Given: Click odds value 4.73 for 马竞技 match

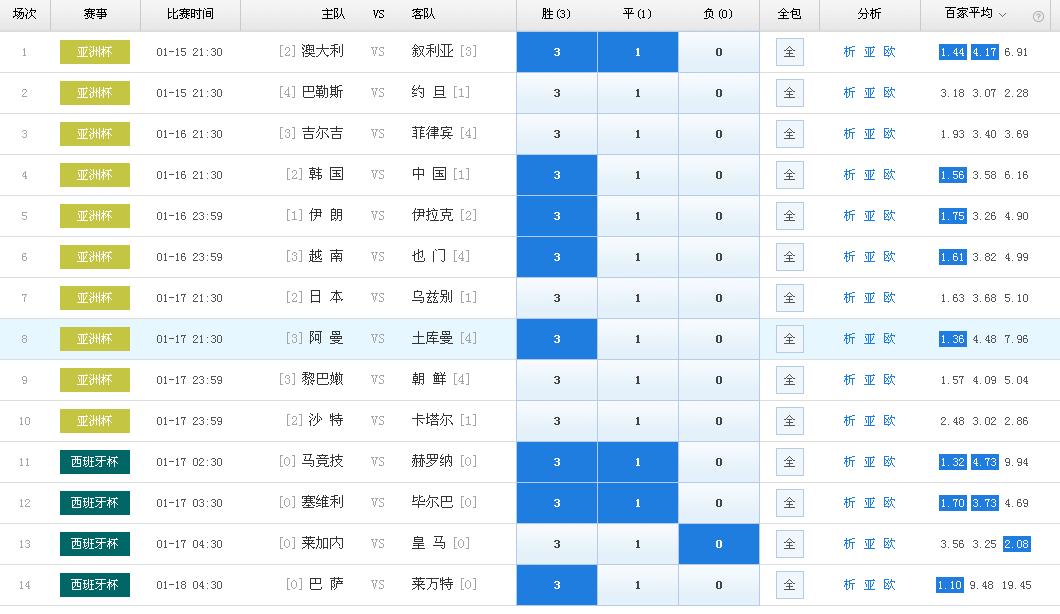Looking at the screenshot, I should click(985, 462).
